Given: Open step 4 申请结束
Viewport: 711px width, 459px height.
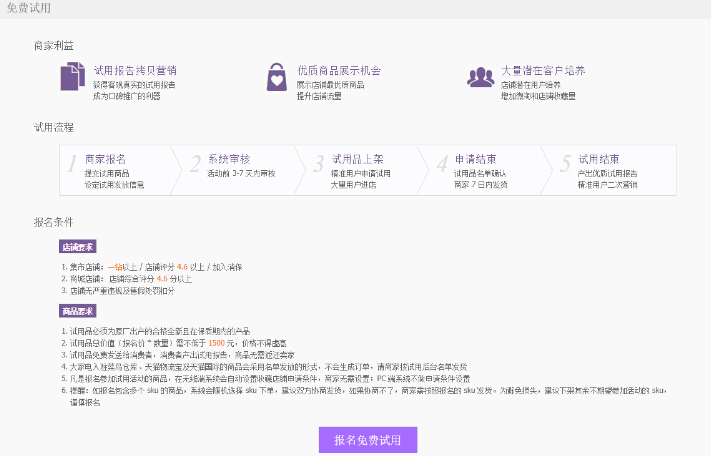Looking at the screenshot, I should 475,159.
